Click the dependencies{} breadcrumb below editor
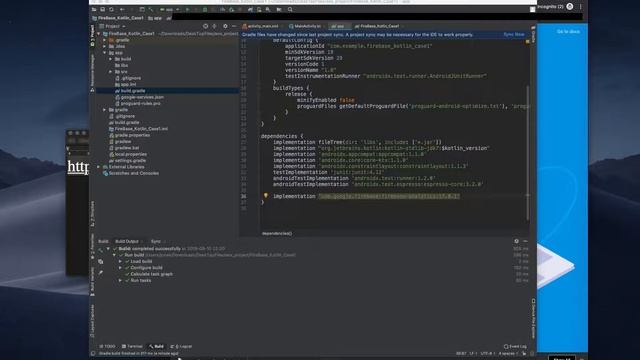Image resolution: width=640 pixels, height=360 pixels. click(277, 233)
